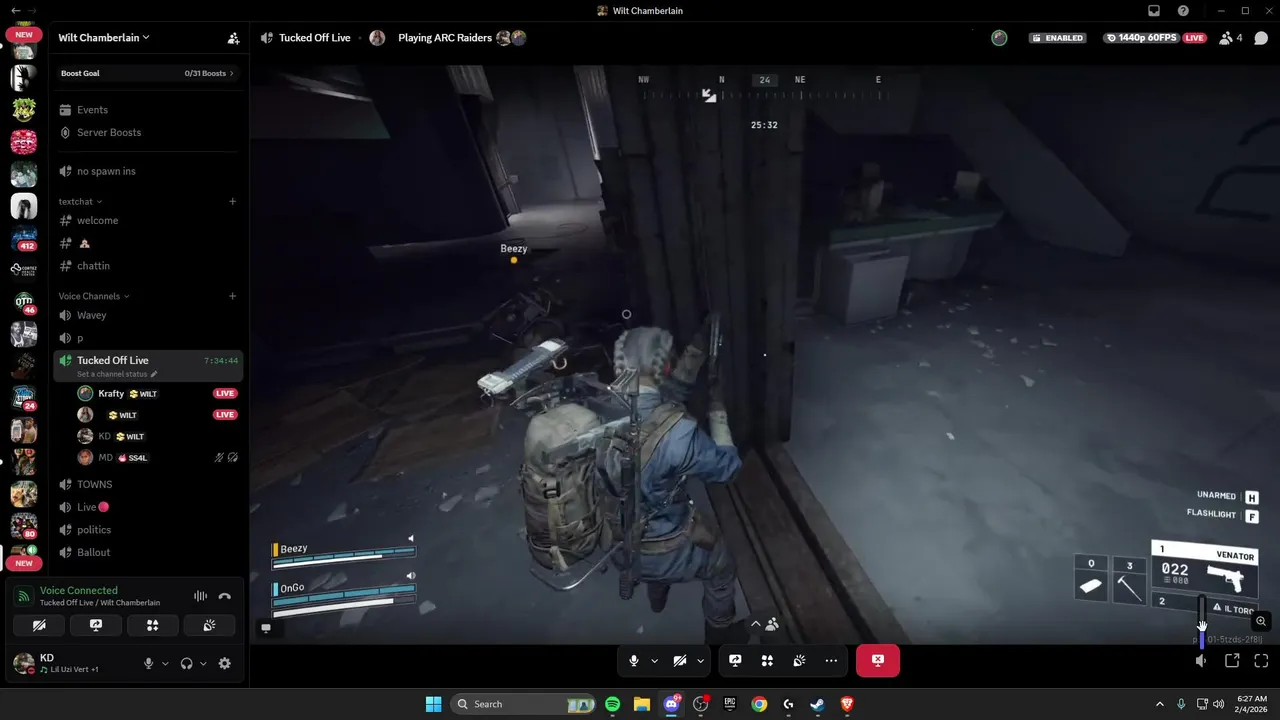Toggle camera in the stream control bar
Image resolution: width=1280 pixels, height=720 pixels.
point(680,661)
